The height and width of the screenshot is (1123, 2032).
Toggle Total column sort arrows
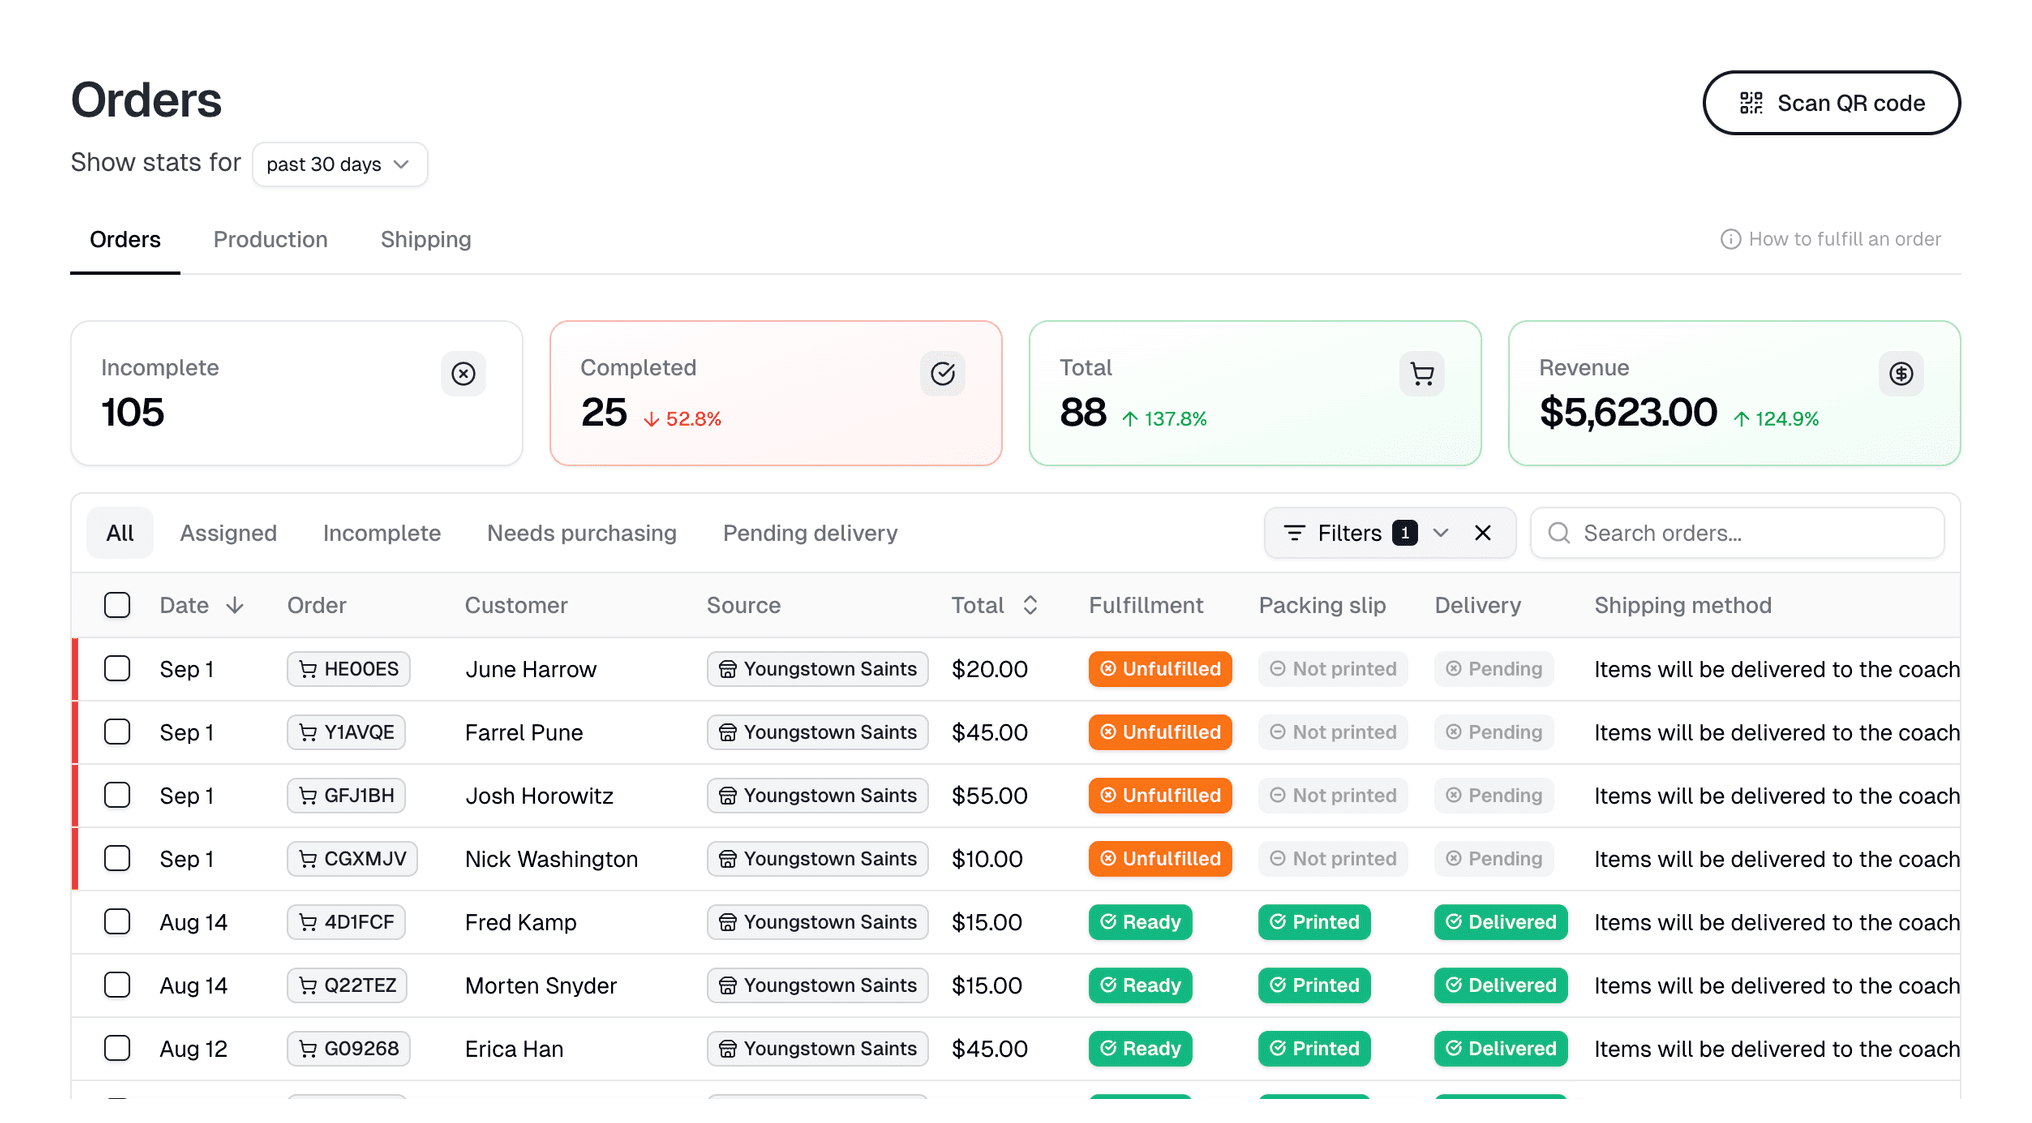(x=1030, y=605)
